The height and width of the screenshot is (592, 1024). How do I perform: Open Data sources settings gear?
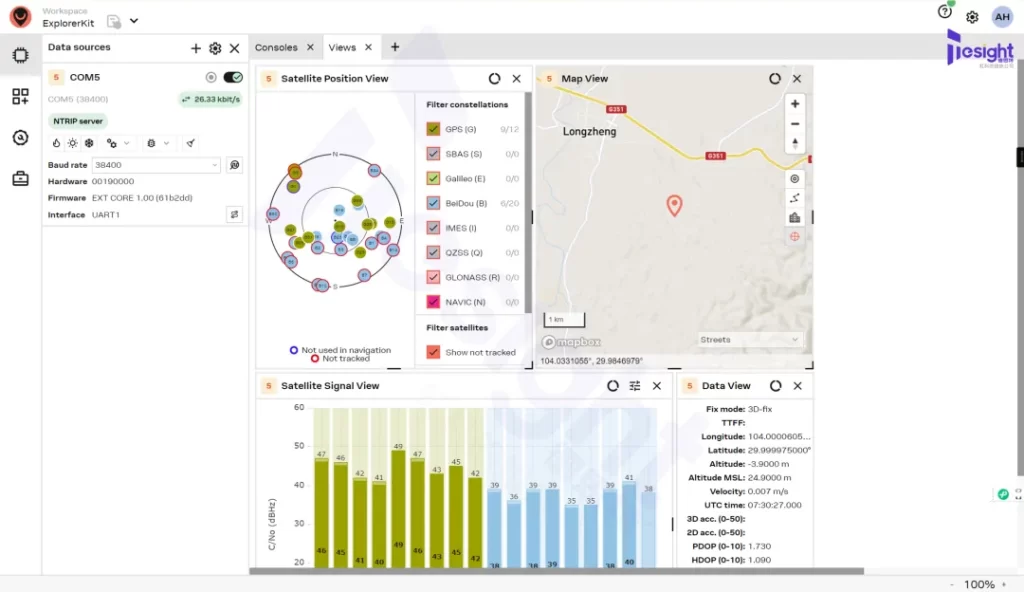coord(215,48)
